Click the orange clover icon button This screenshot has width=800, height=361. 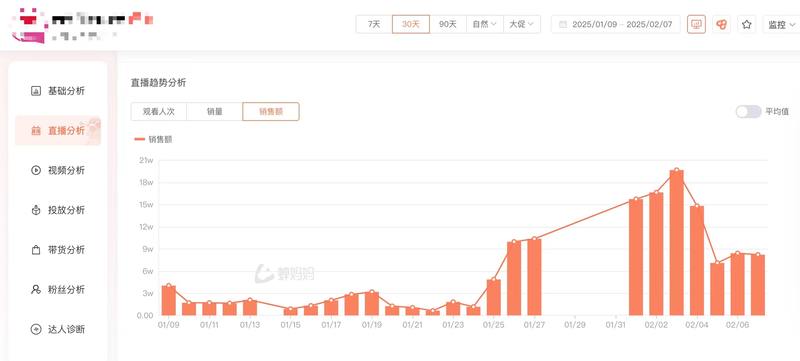[x=721, y=24]
